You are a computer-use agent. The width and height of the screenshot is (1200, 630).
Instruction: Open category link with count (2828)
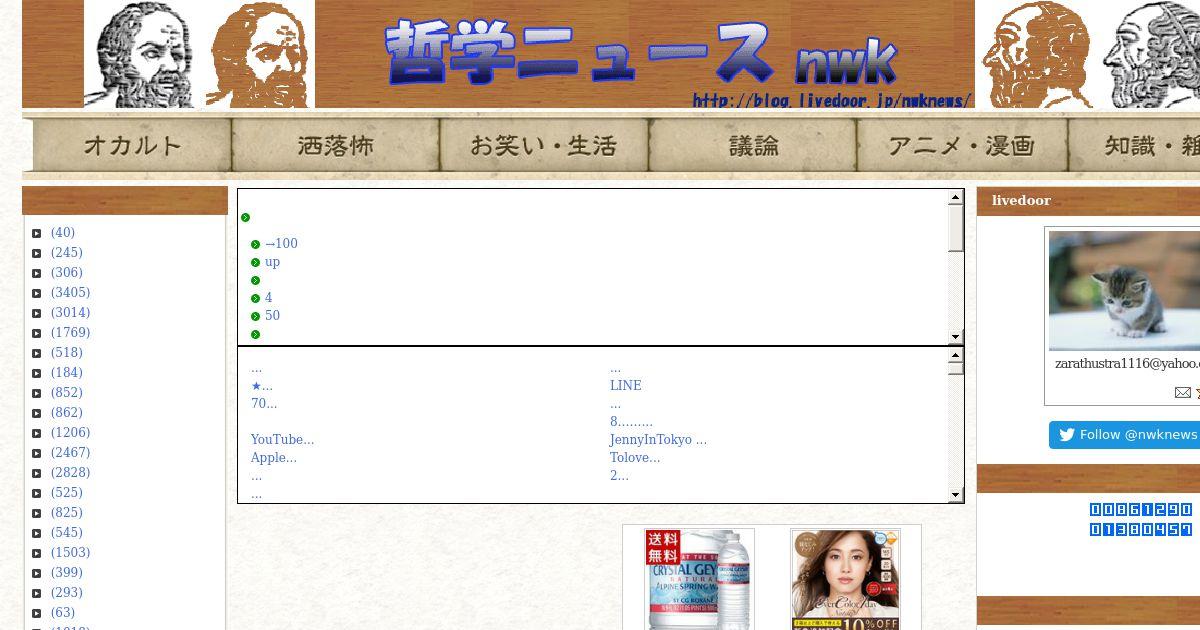pyautogui.click(x=71, y=473)
